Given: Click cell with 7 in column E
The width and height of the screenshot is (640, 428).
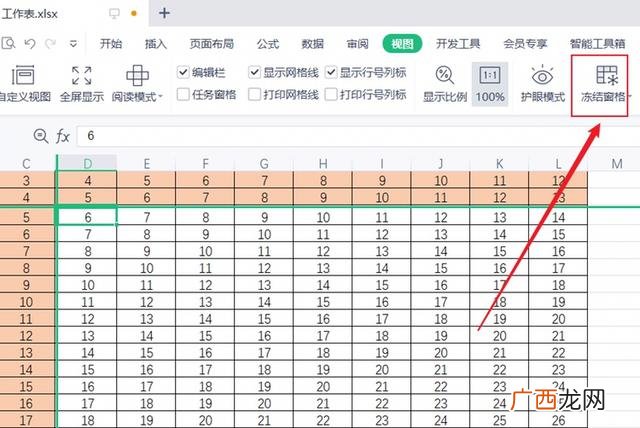Looking at the screenshot, I should point(147,216).
